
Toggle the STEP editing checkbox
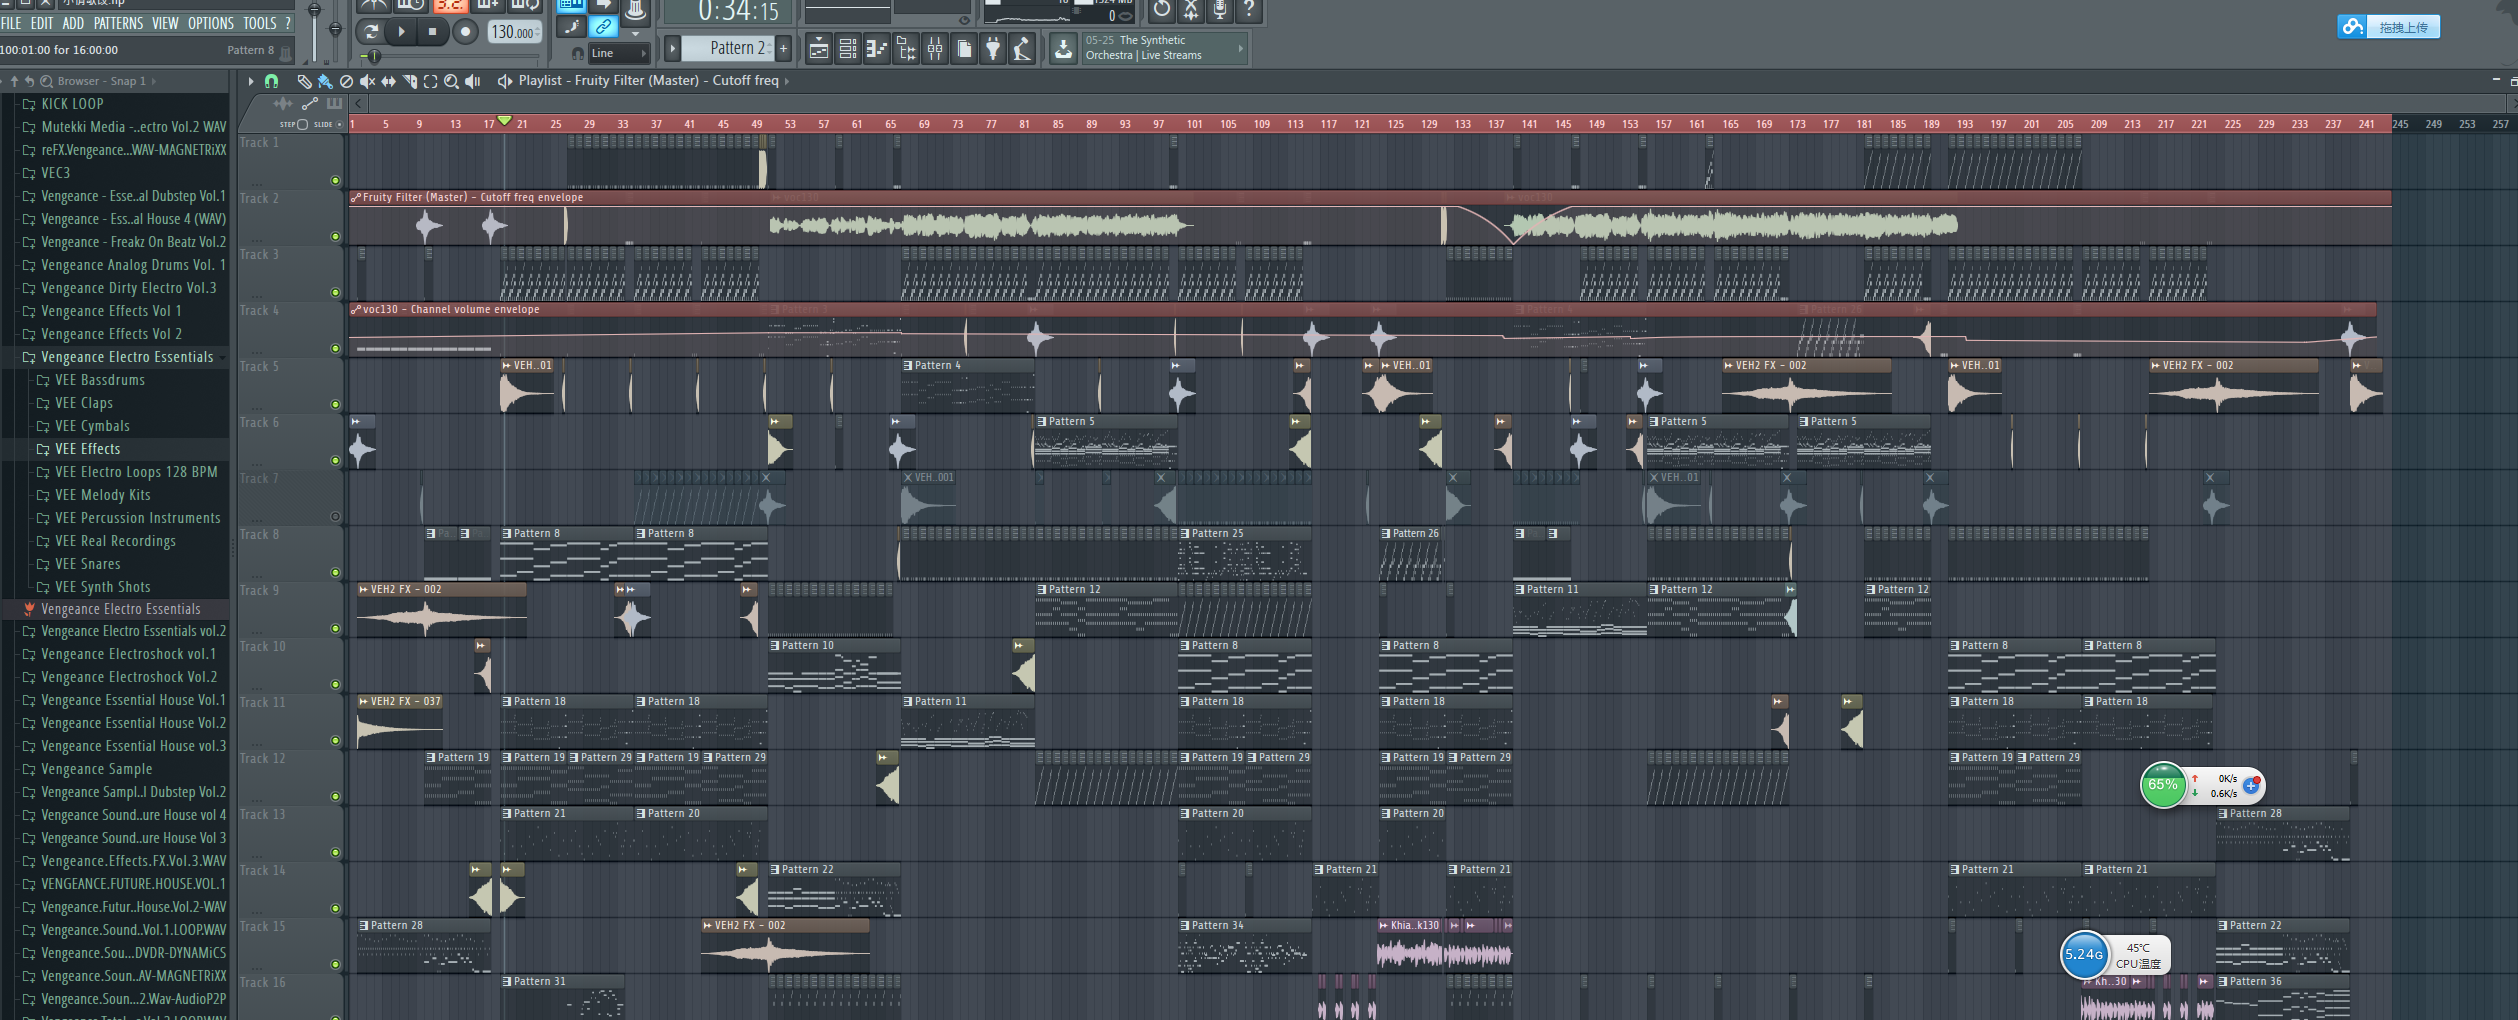(302, 125)
